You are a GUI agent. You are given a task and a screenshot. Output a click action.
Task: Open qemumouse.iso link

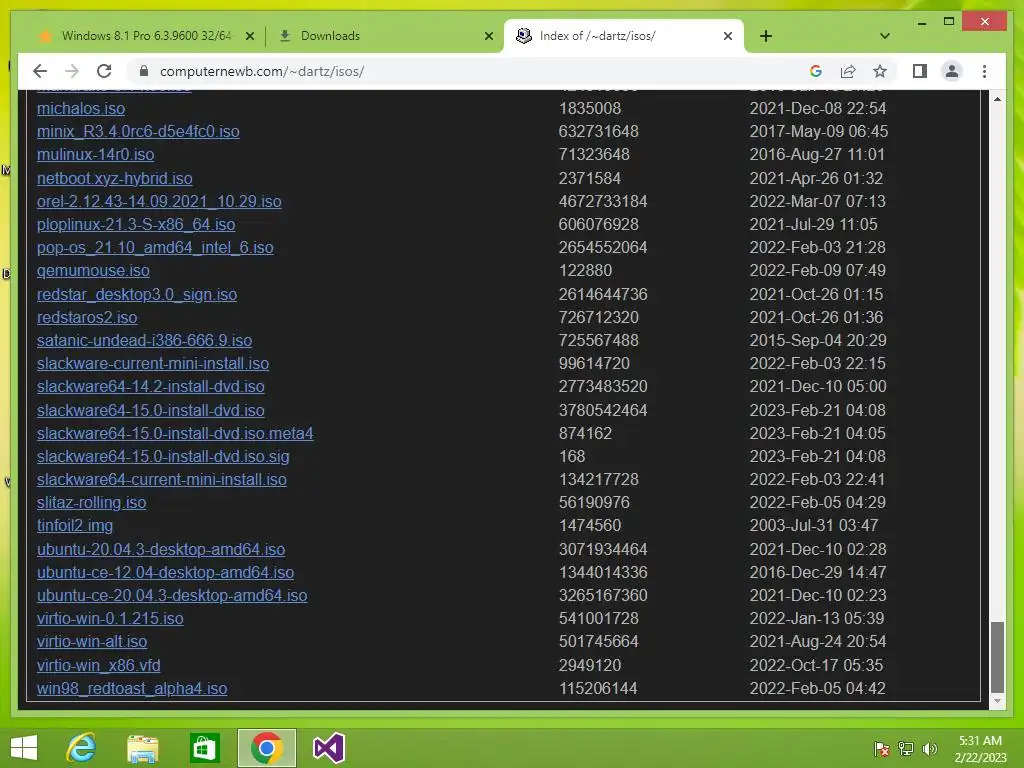[93, 270]
